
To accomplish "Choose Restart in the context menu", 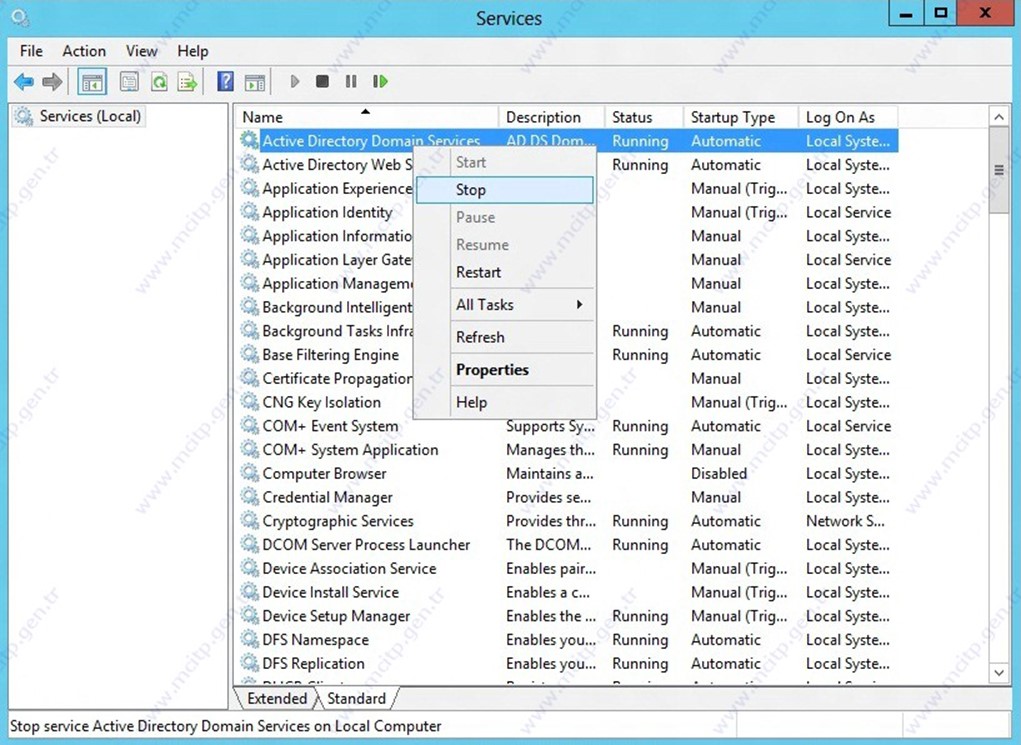I will coord(505,272).
